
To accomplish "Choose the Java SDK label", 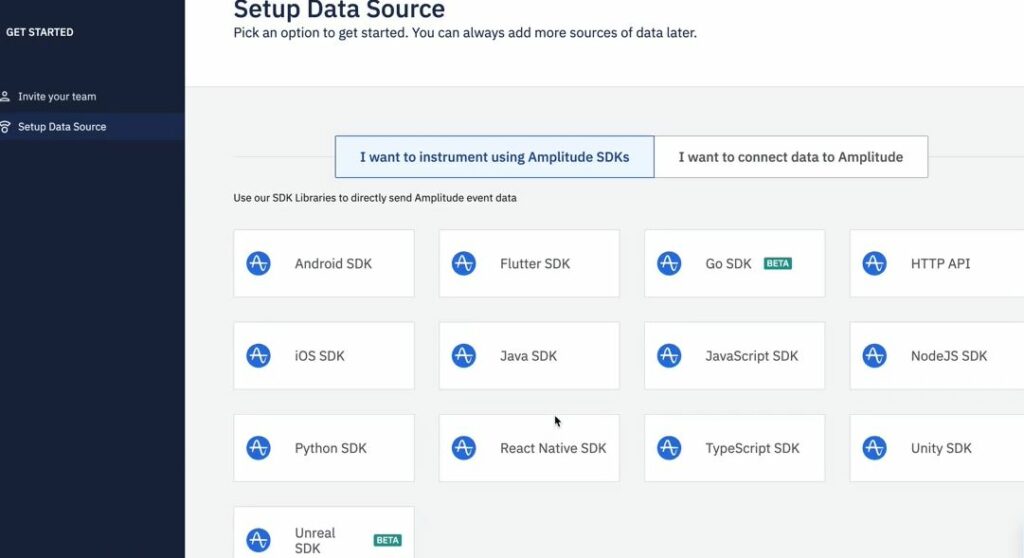I will point(528,356).
